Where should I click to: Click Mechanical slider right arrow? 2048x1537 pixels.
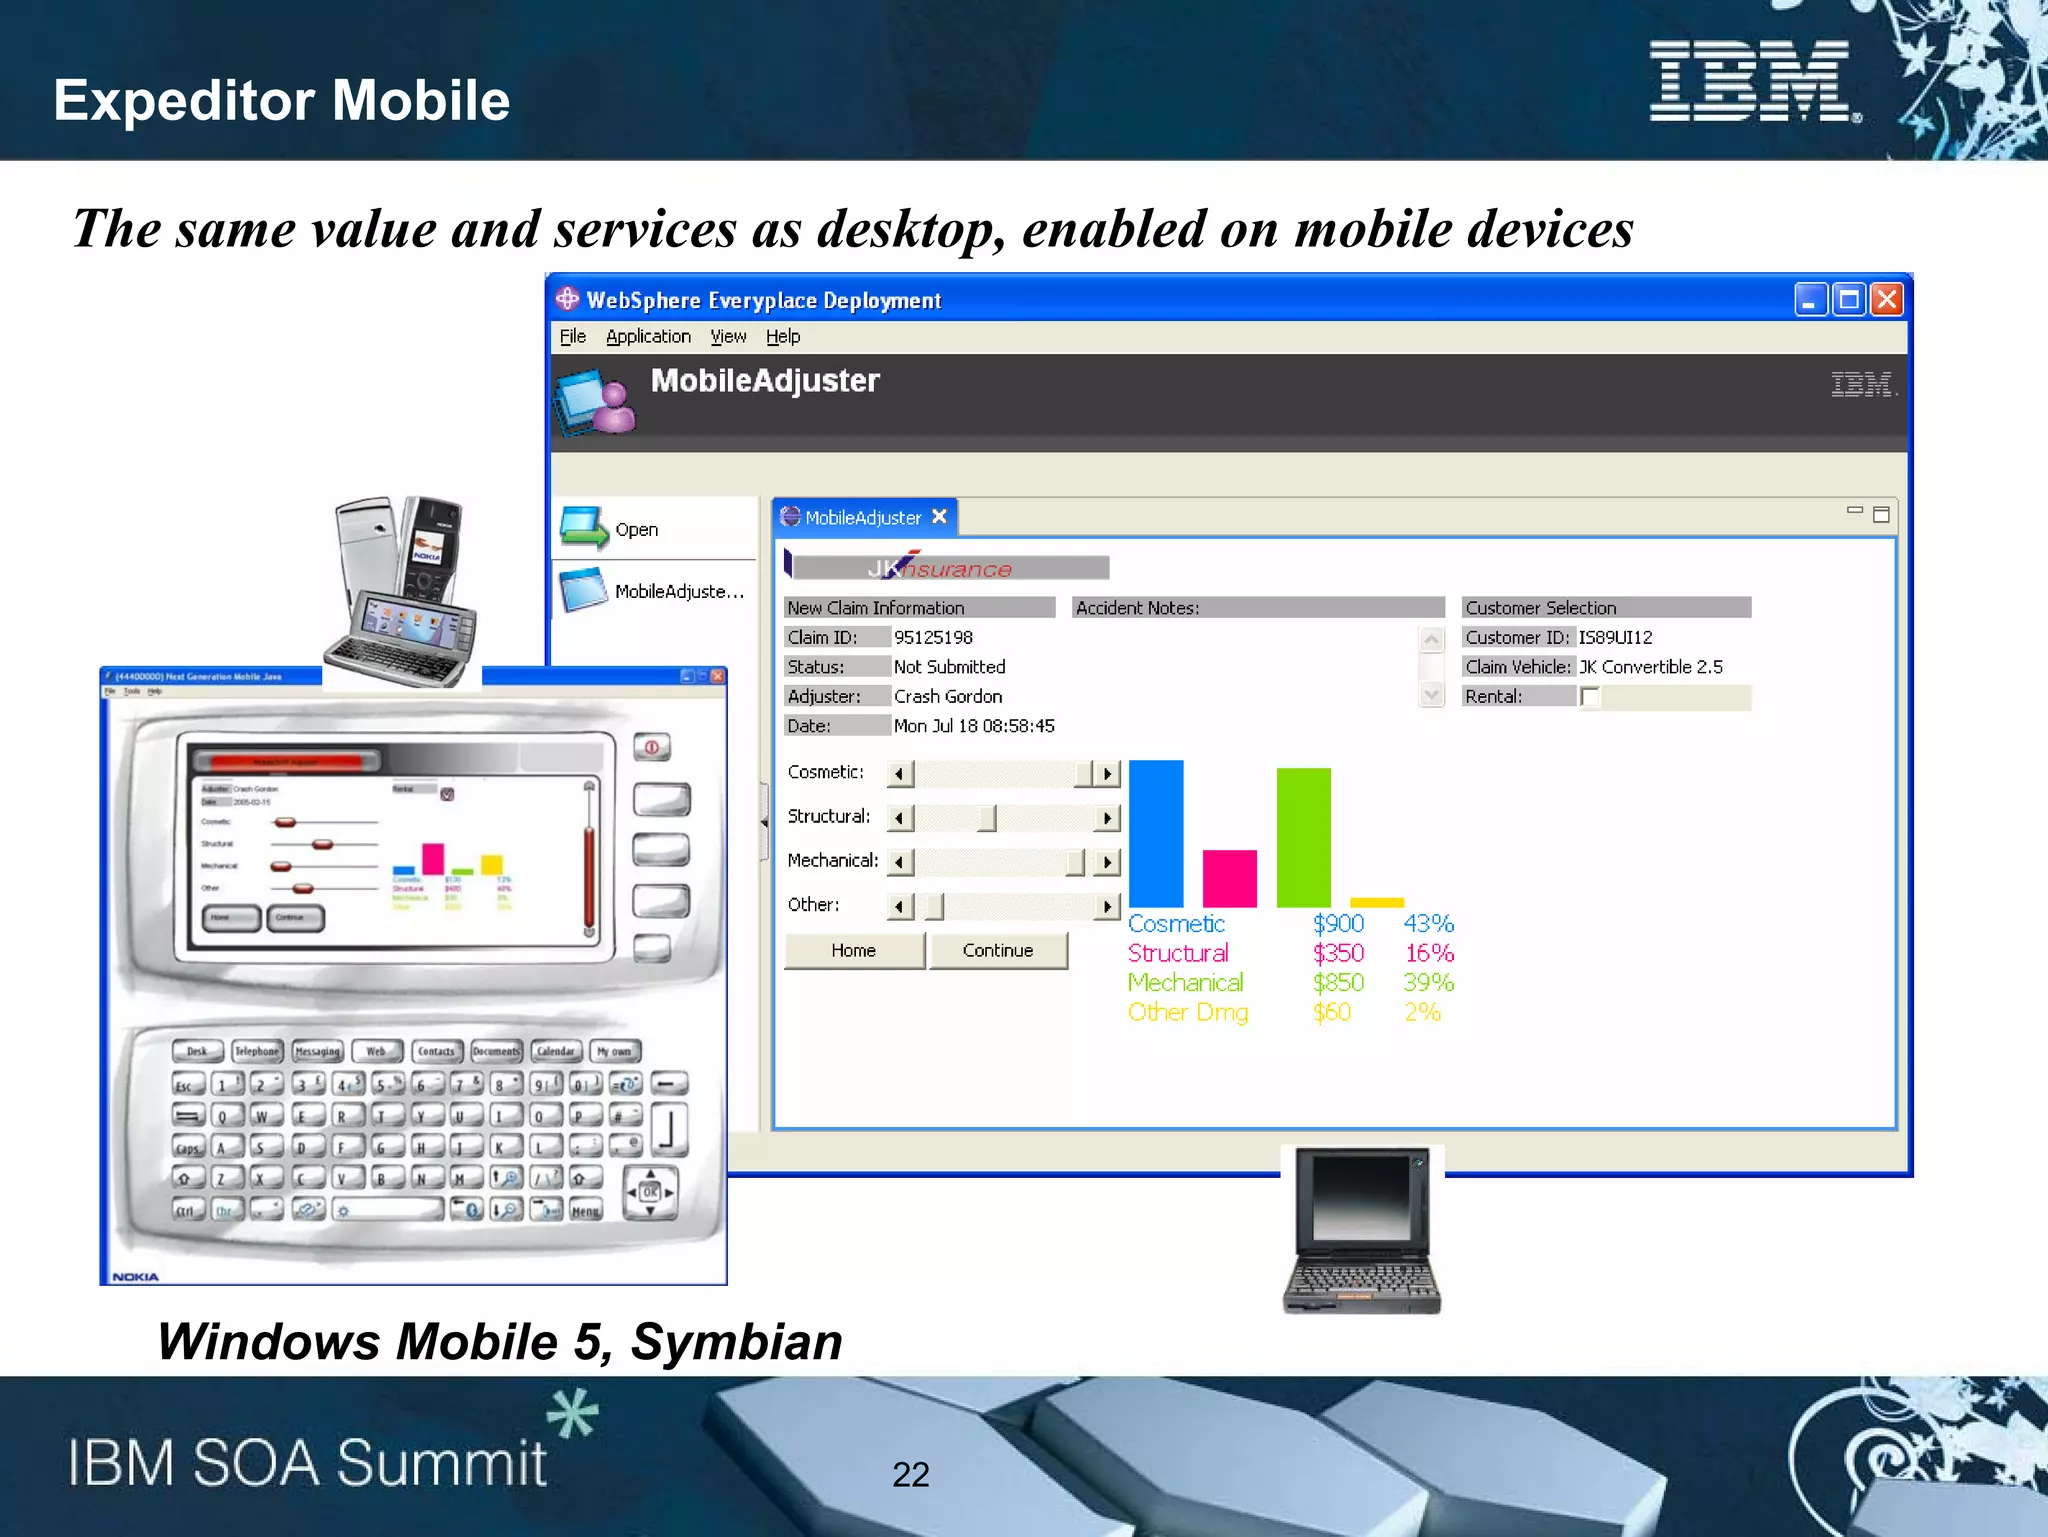click(1107, 862)
